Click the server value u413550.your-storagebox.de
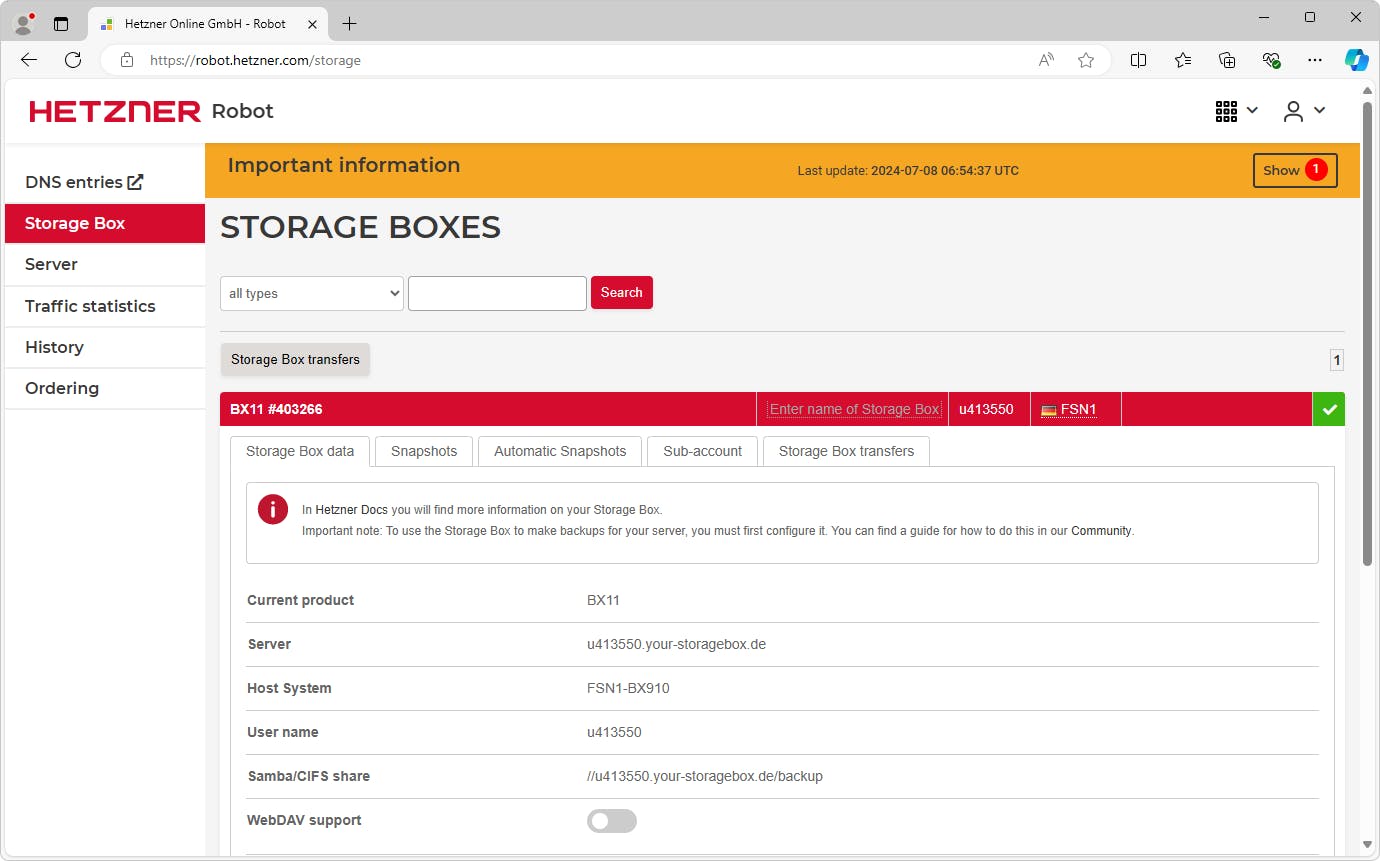1380x861 pixels. tap(676, 644)
